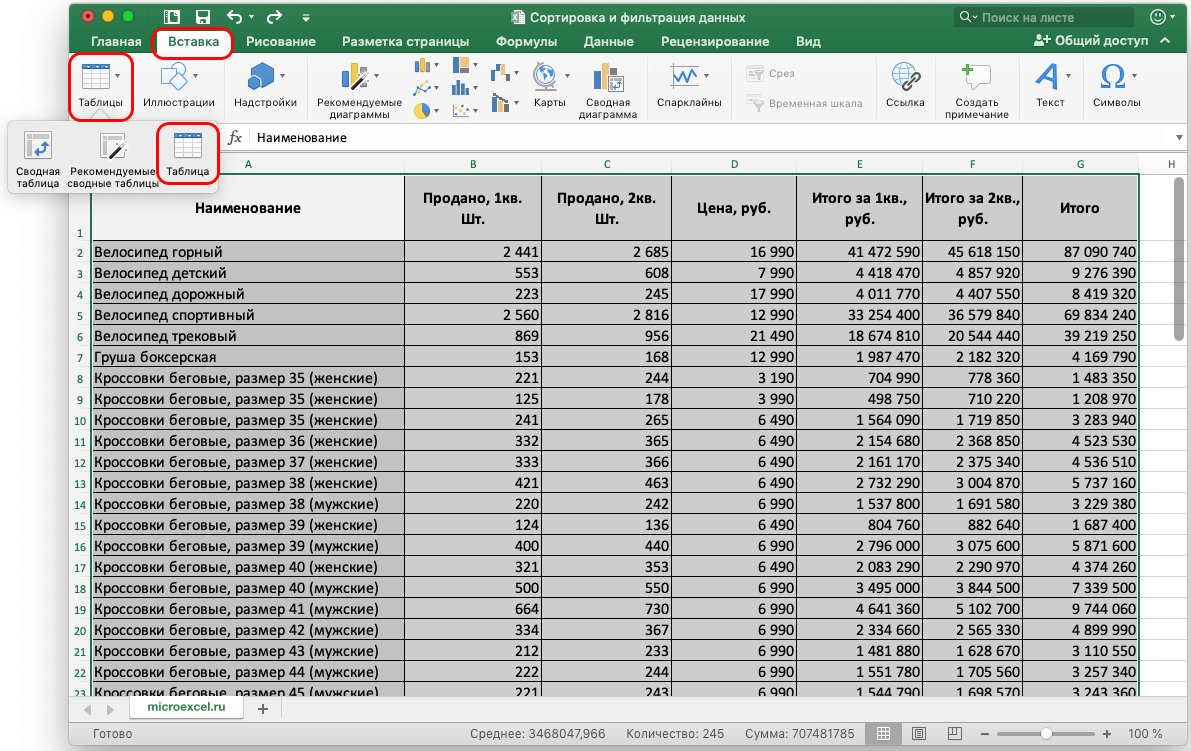Insert a waterfall chart from ribbon
This screenshot has width=1191, height=751.
[500, 73]
